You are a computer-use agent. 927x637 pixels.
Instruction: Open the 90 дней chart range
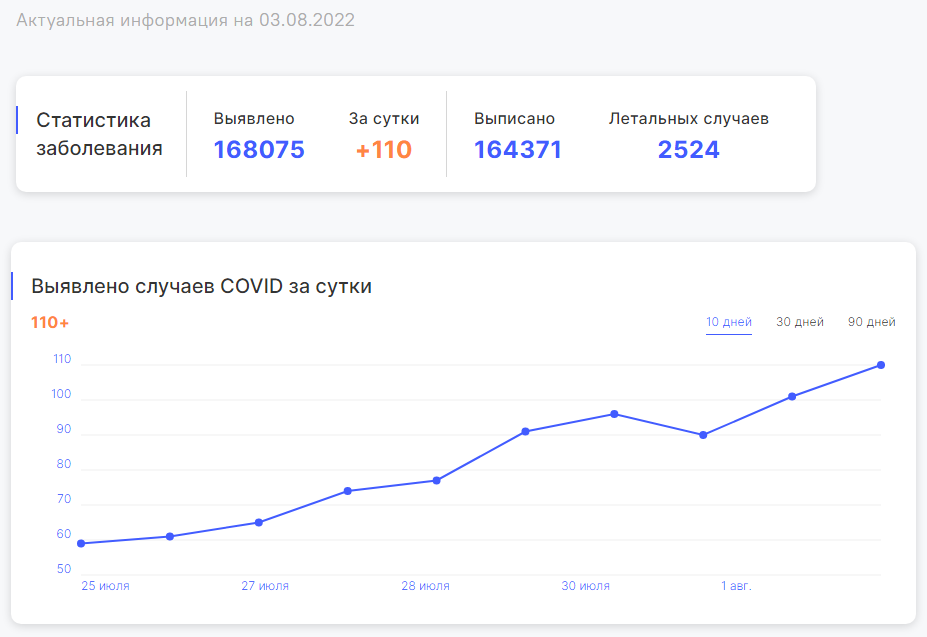pos(871,322)
